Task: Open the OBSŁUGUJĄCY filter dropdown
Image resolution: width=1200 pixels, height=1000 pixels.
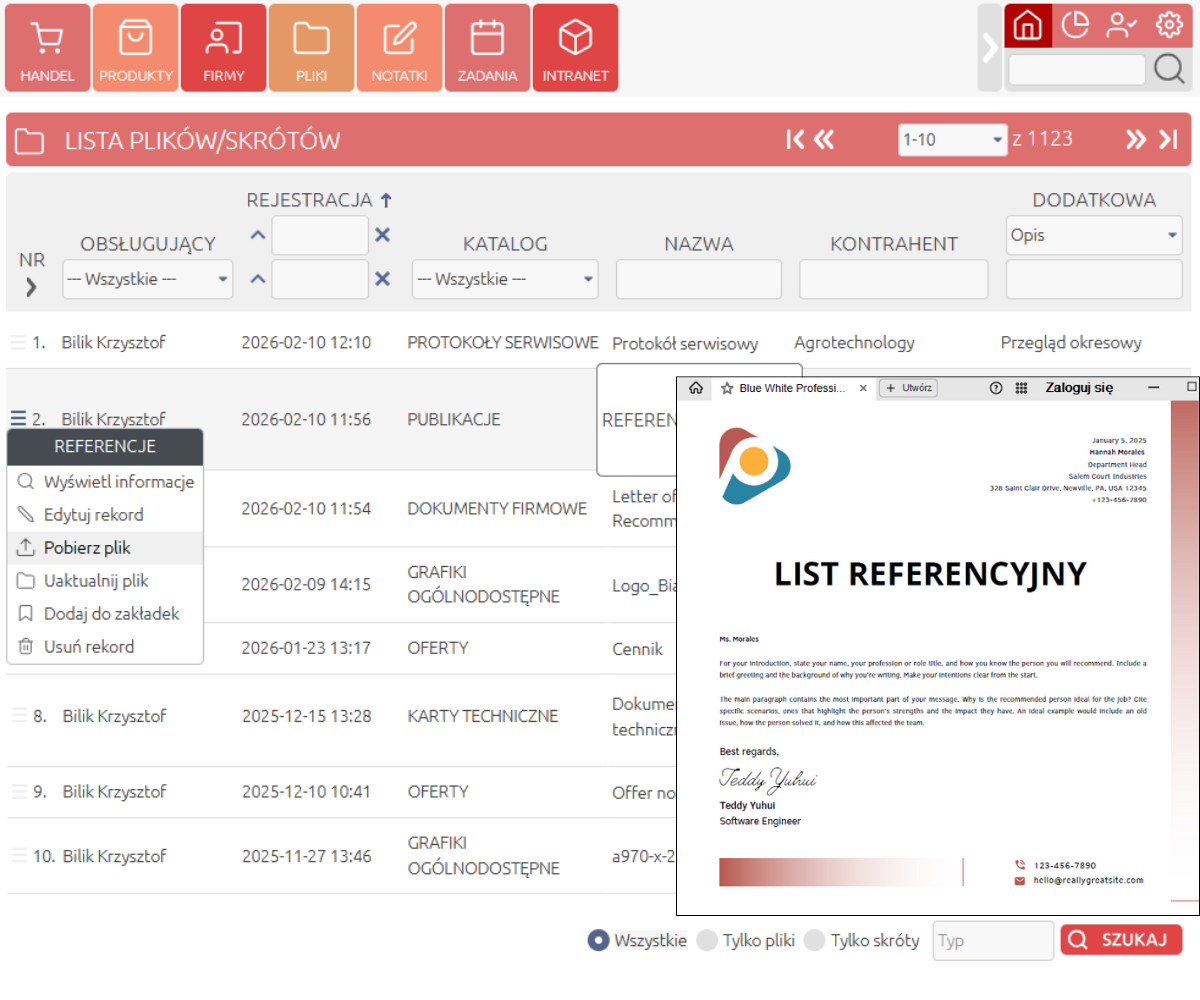Action: tap(147, 278)
